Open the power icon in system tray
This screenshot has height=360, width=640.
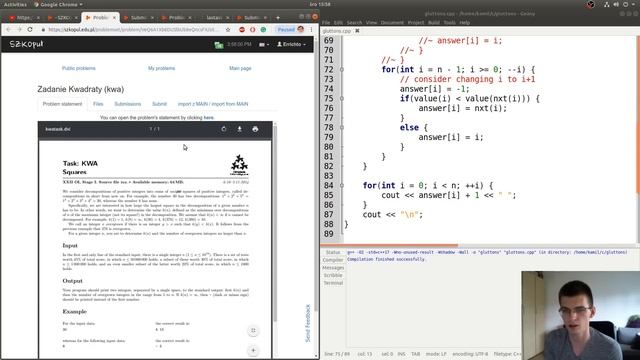click(625, 4)
